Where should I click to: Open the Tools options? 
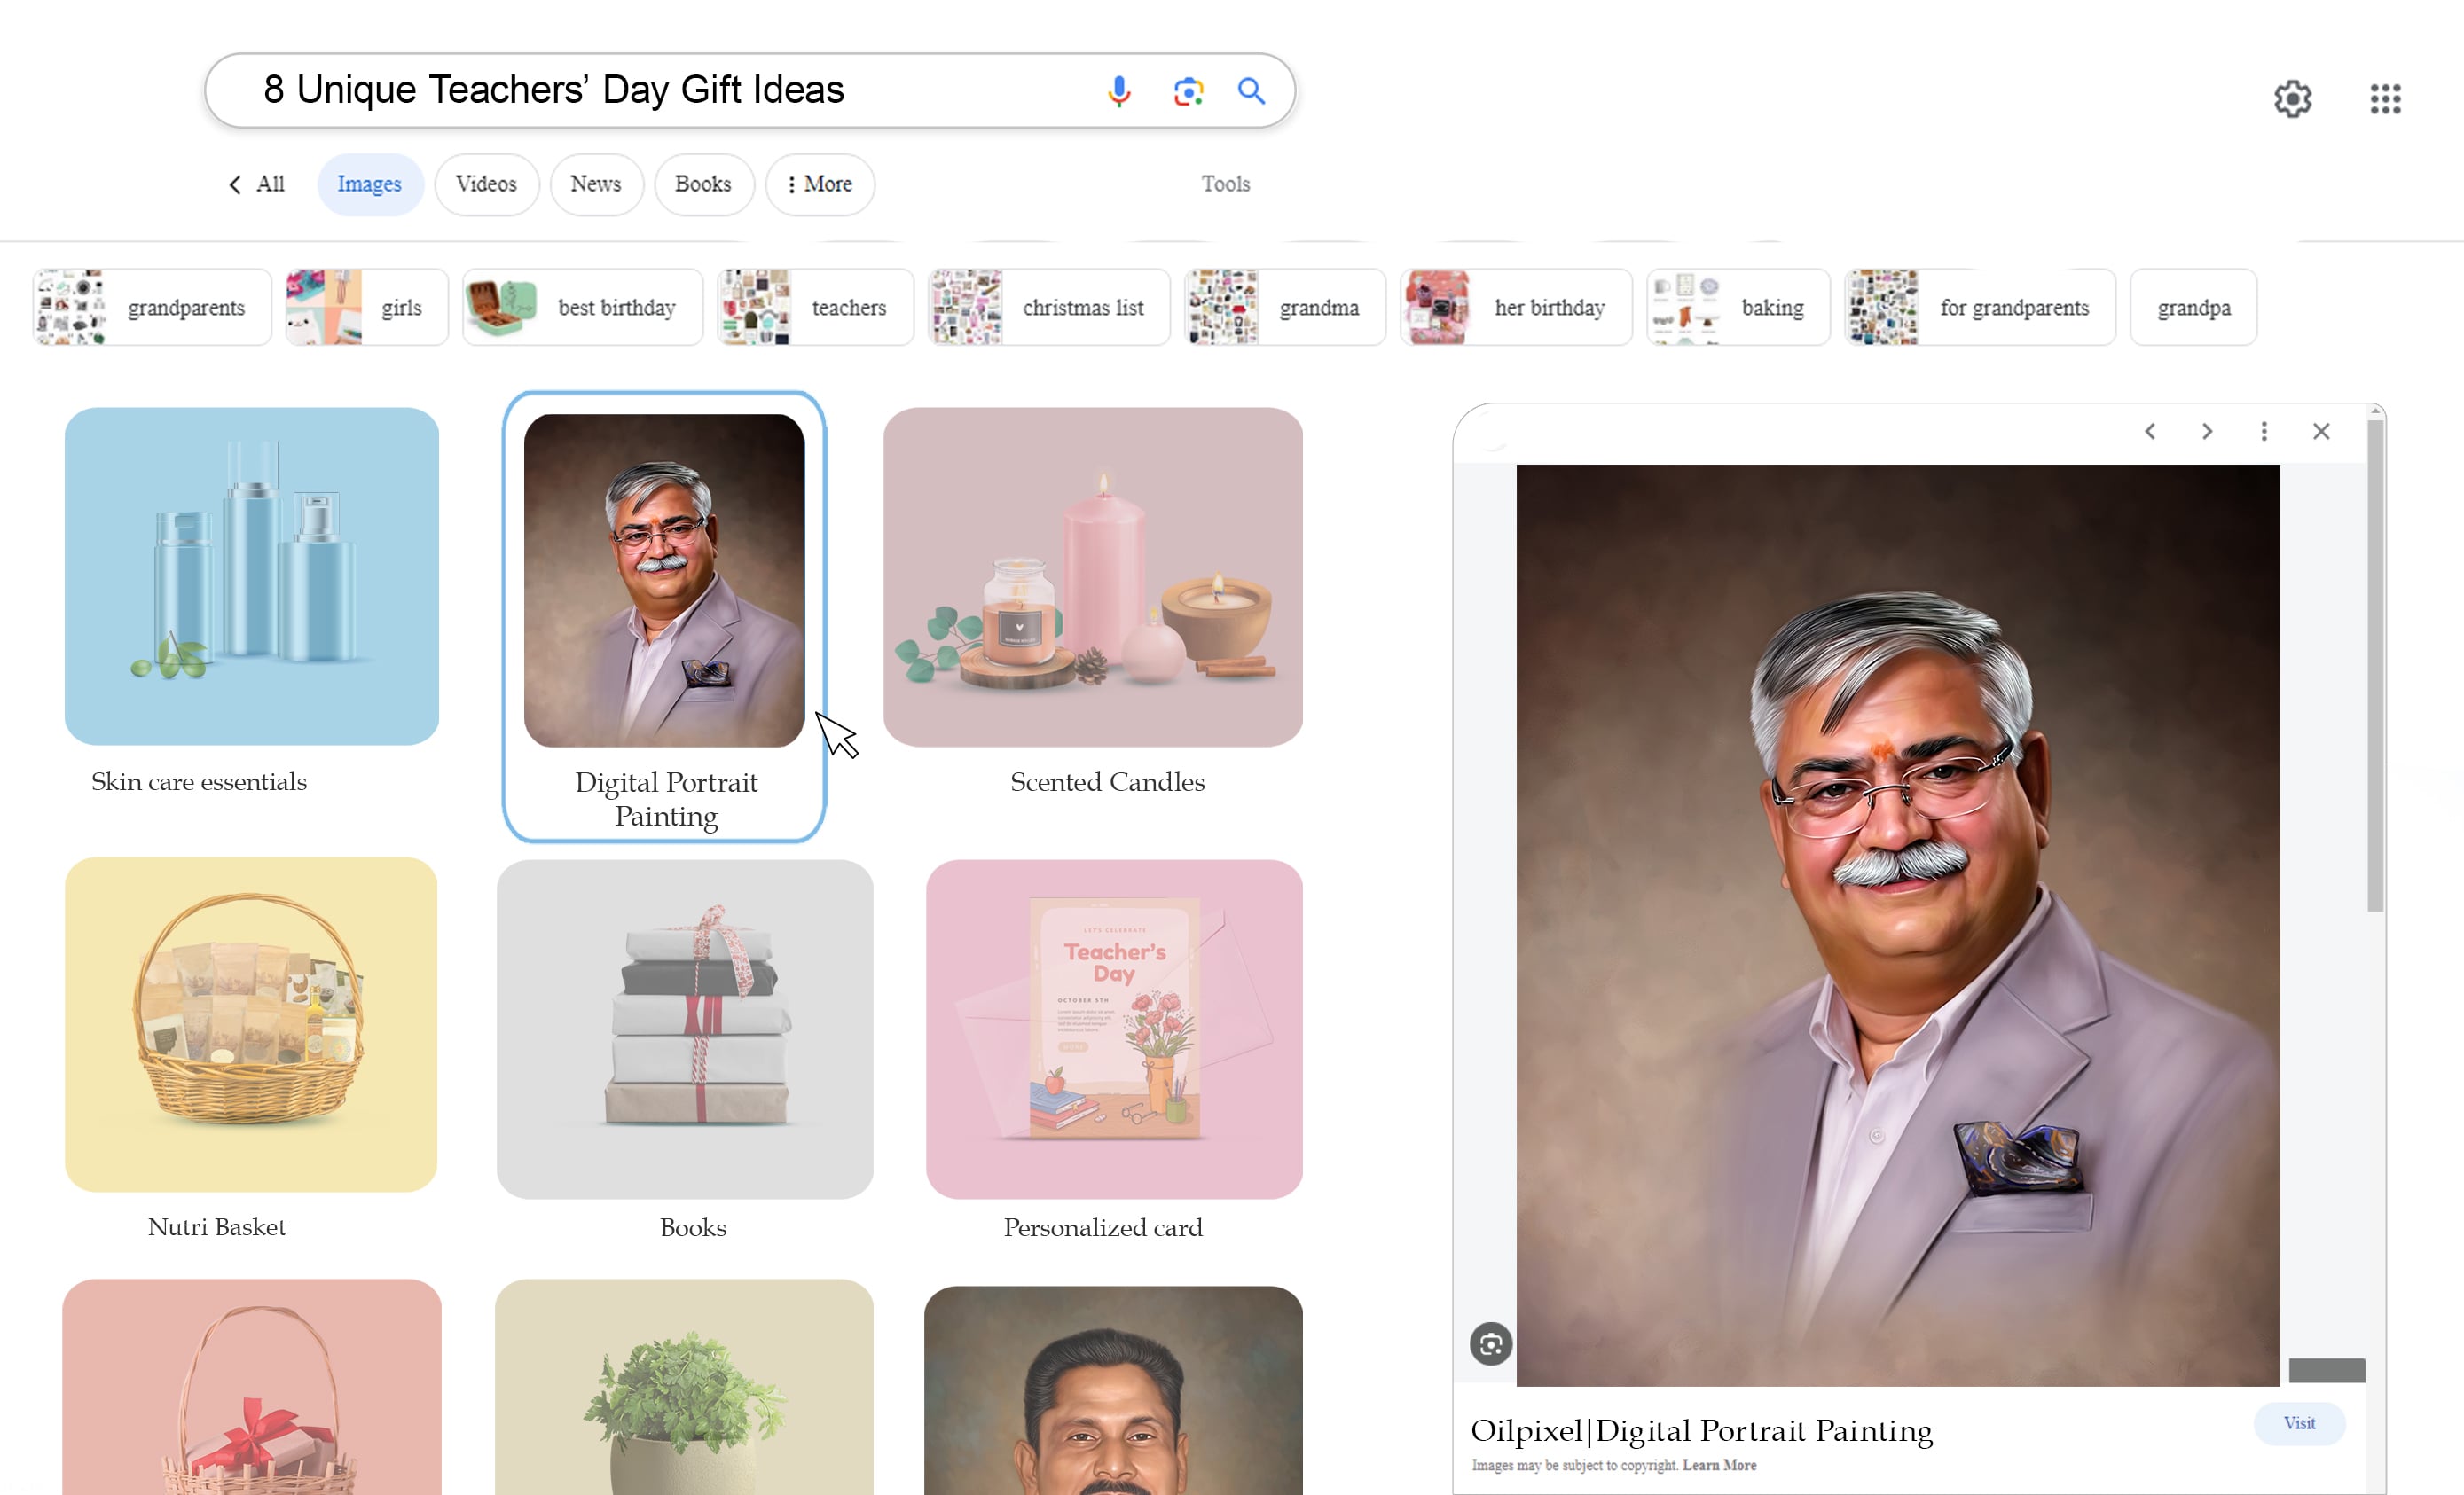click(1225, 184)
